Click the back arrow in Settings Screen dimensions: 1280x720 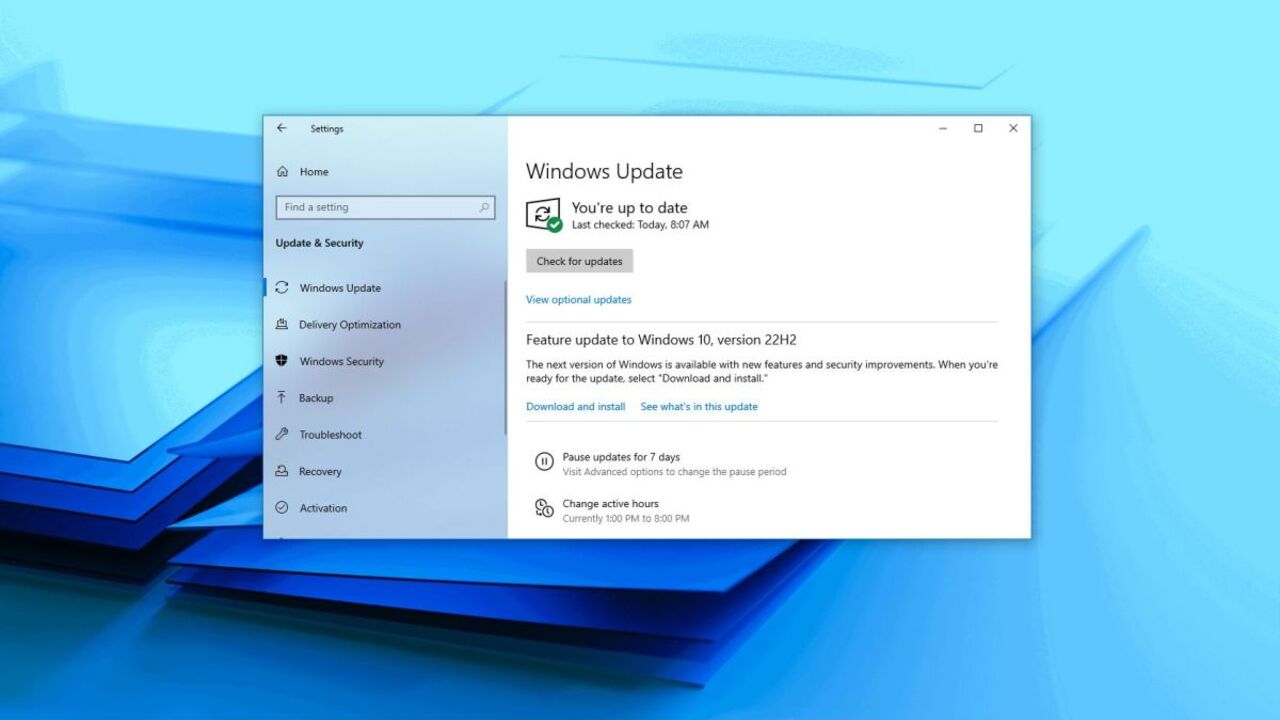pyautogui.click(x=282, y=128)
